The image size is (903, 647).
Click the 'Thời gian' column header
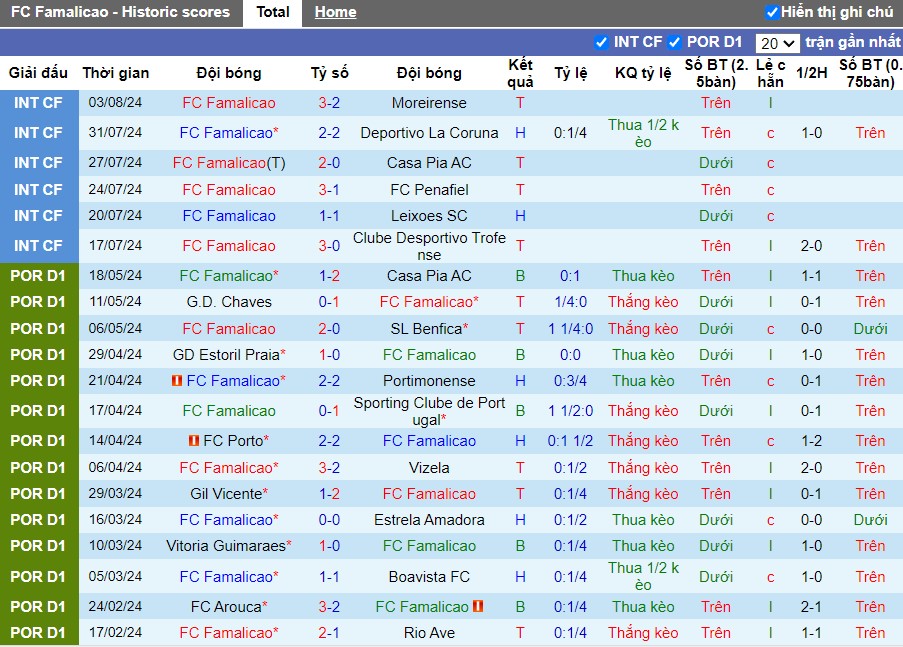(115, 73)
